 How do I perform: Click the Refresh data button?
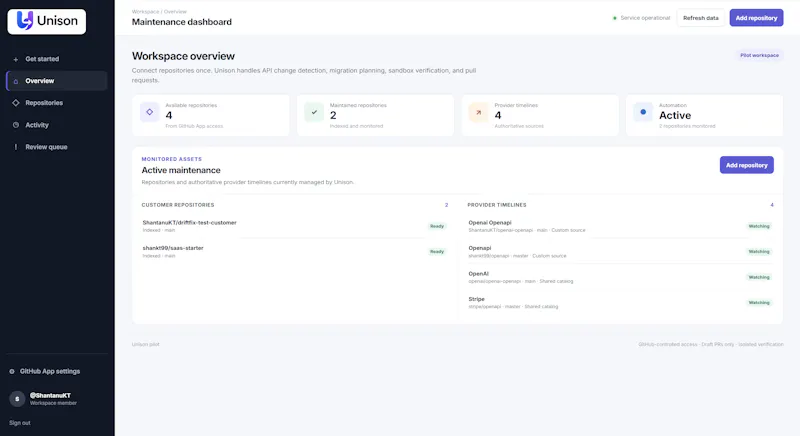[701, 18]
